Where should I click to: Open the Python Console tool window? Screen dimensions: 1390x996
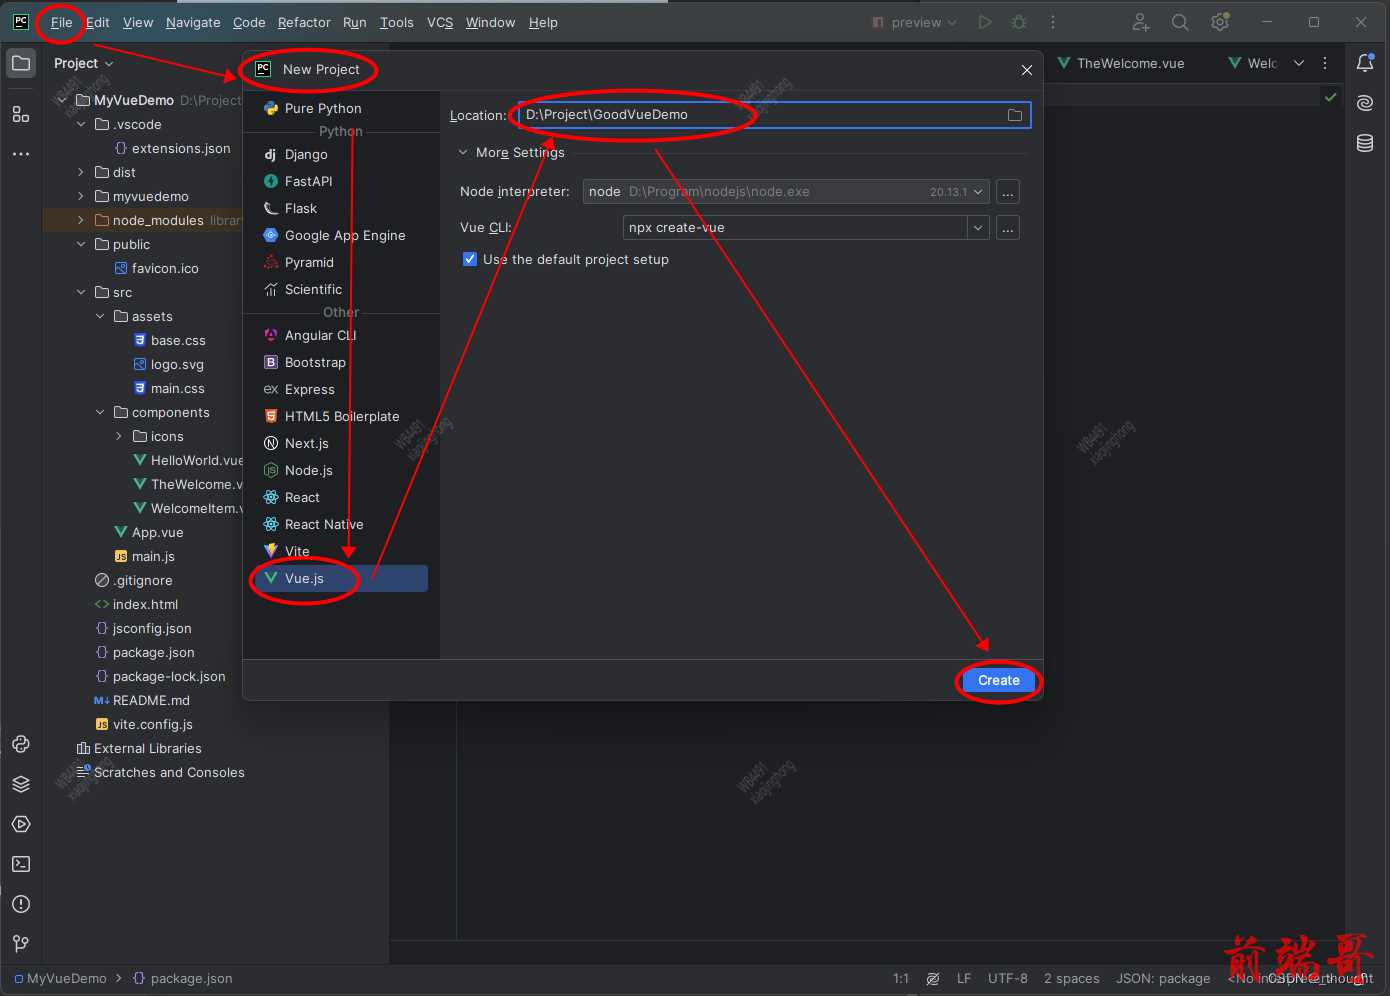[x=20, y=744]
